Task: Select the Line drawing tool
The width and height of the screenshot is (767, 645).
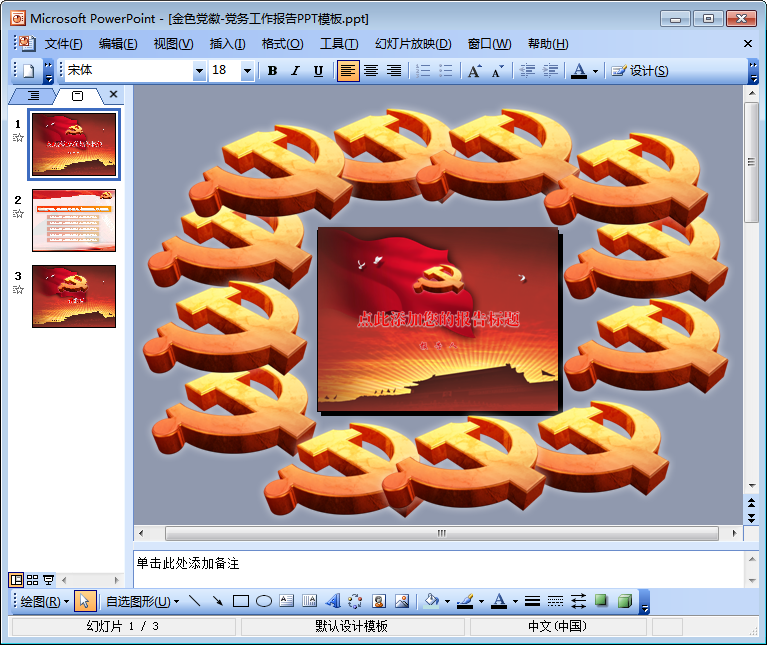Action: tap(194, 601)
